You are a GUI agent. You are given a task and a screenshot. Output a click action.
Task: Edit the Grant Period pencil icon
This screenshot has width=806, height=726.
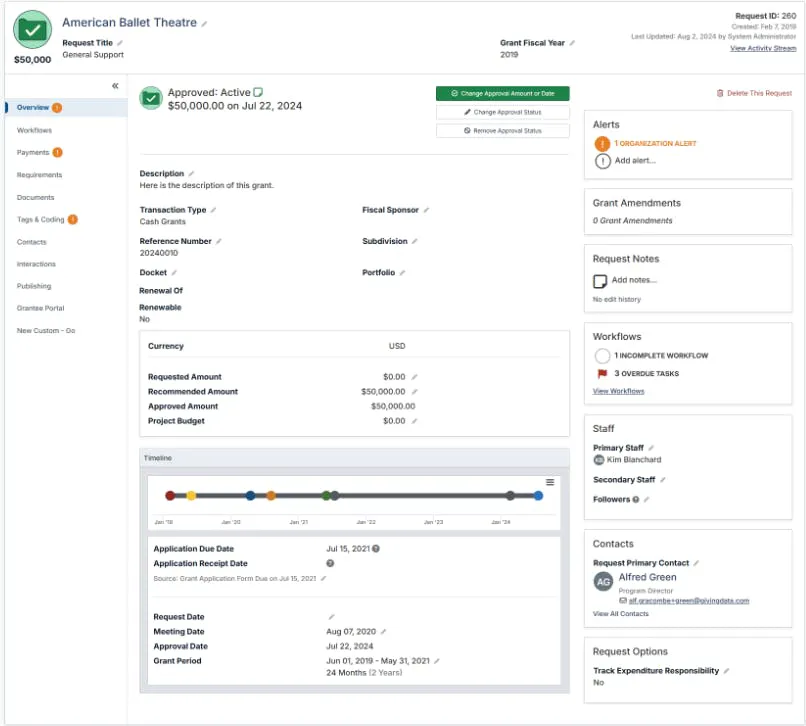click(x=436, y=661)
